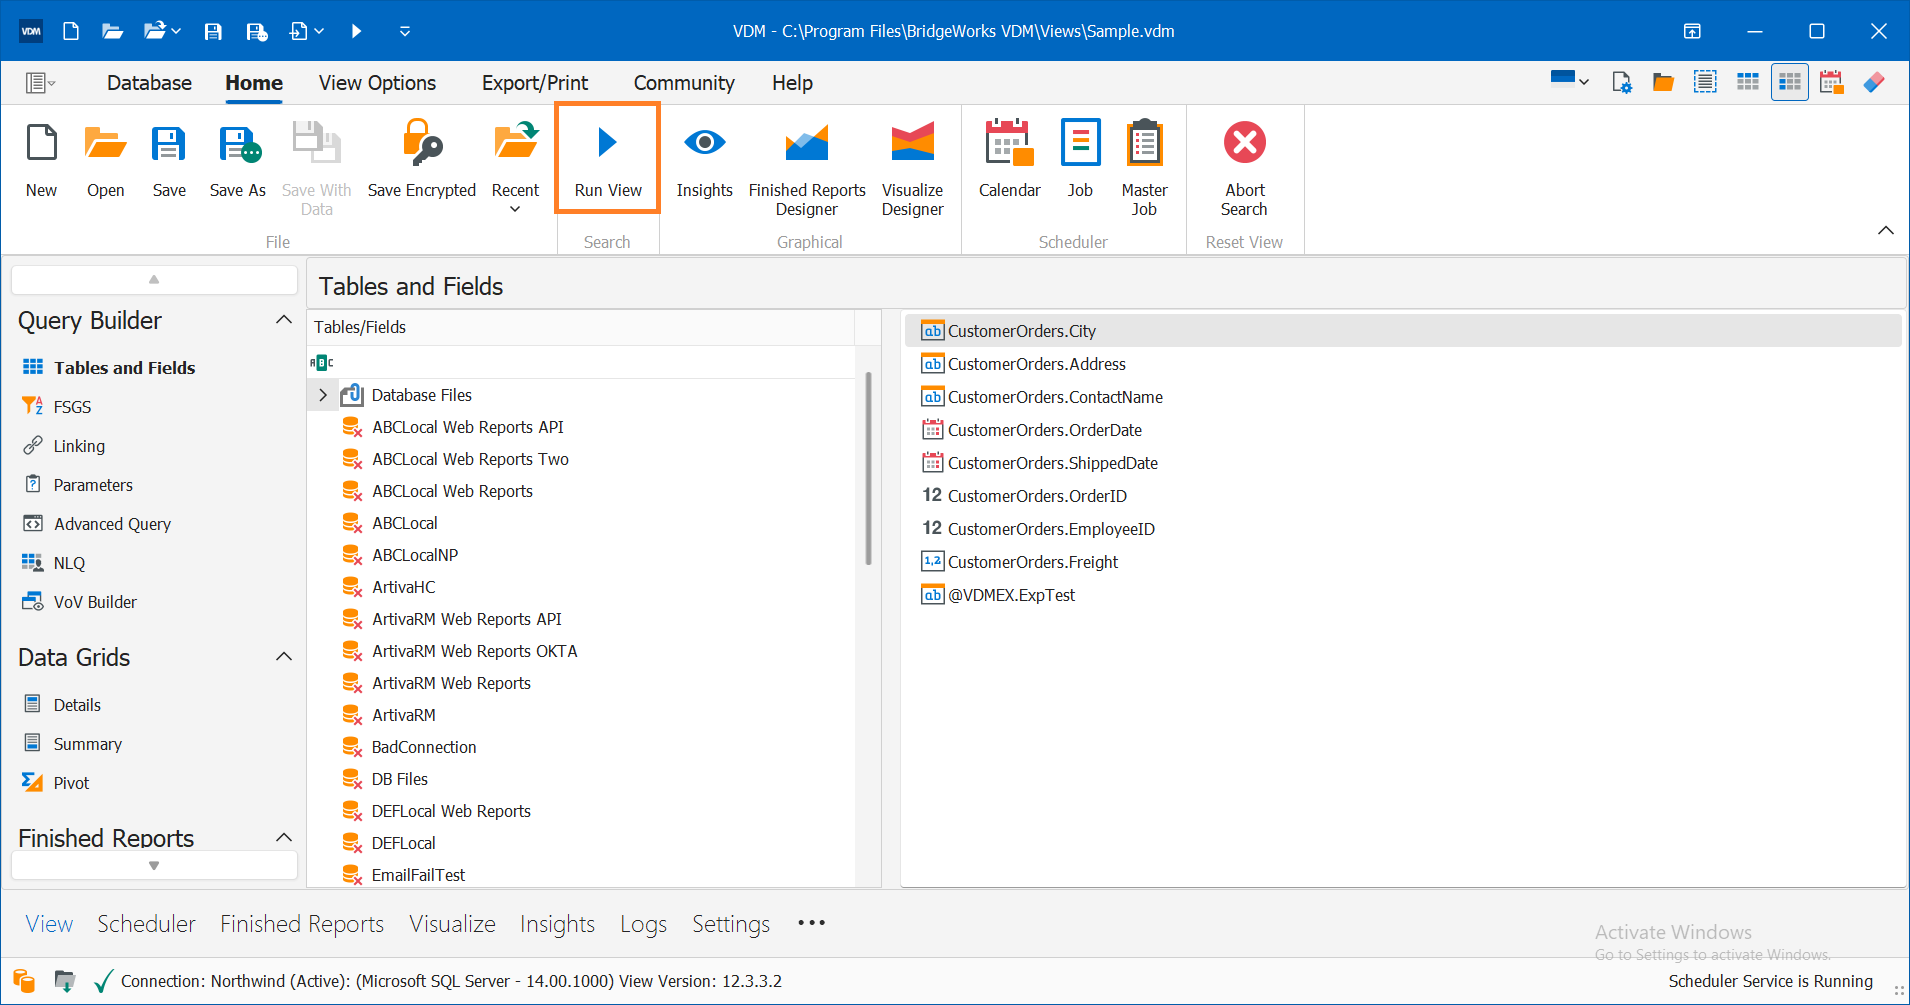This screenshot has width=1910, height=1005.
Task: Open Master Job clipboard icon
Action: pos(1144,168)
